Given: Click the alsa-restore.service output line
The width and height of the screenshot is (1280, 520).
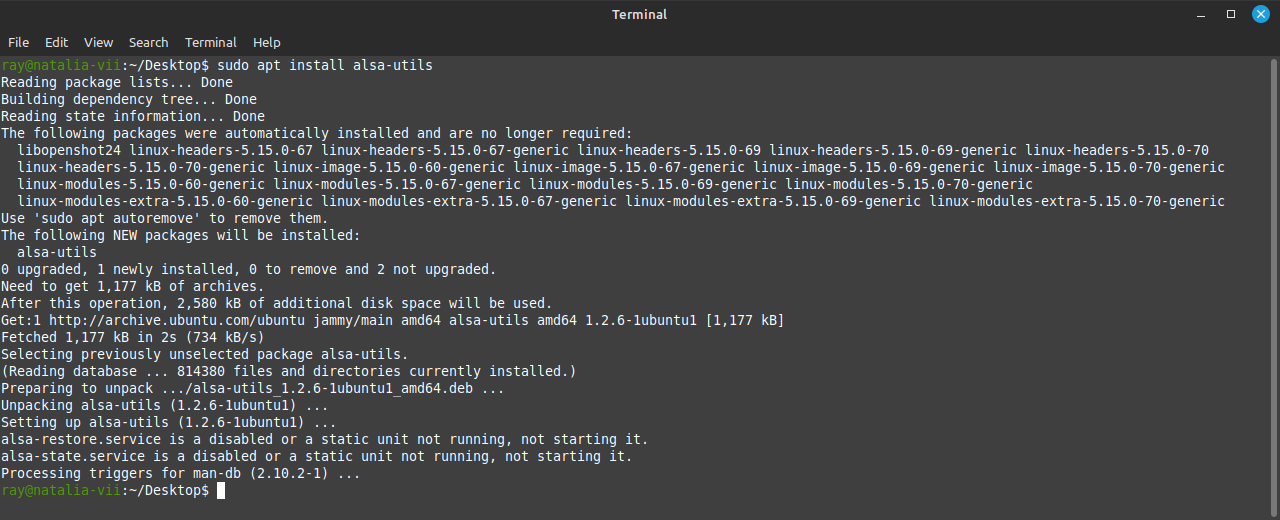Looking at the screenshot, I should tap(324, 439).
